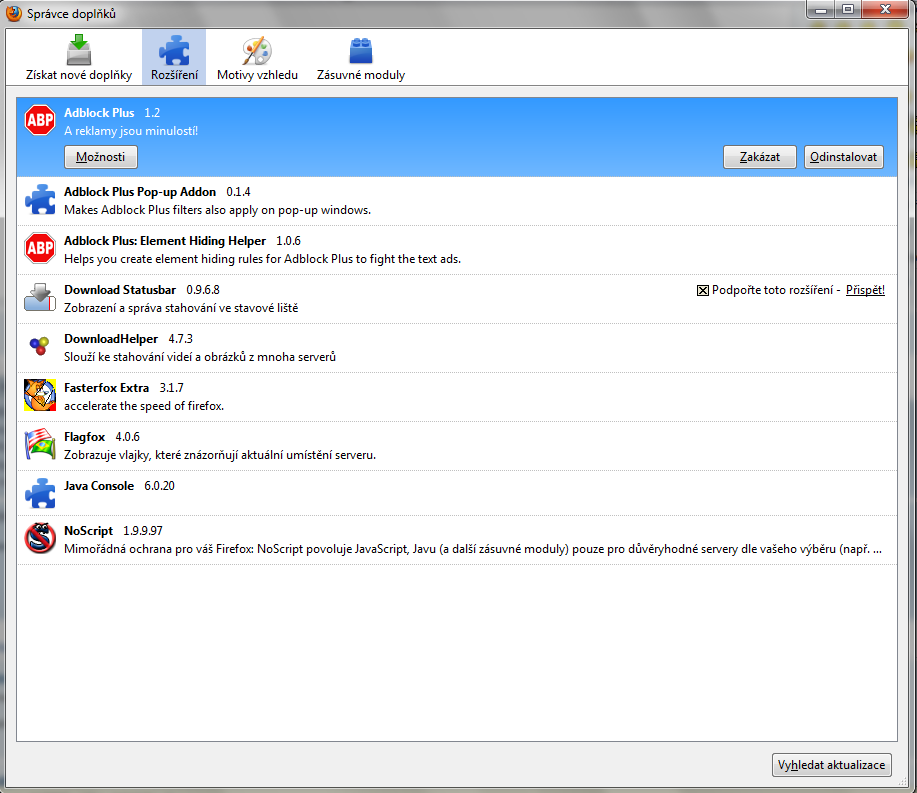This screenshot has height=793, width=917.
Task: Select the DownloadHelper extension entry
Action: [x=457, y=348]
